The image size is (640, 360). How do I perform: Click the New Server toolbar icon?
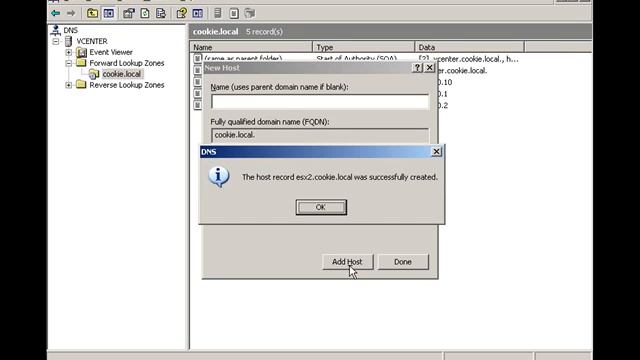(218, 13)
